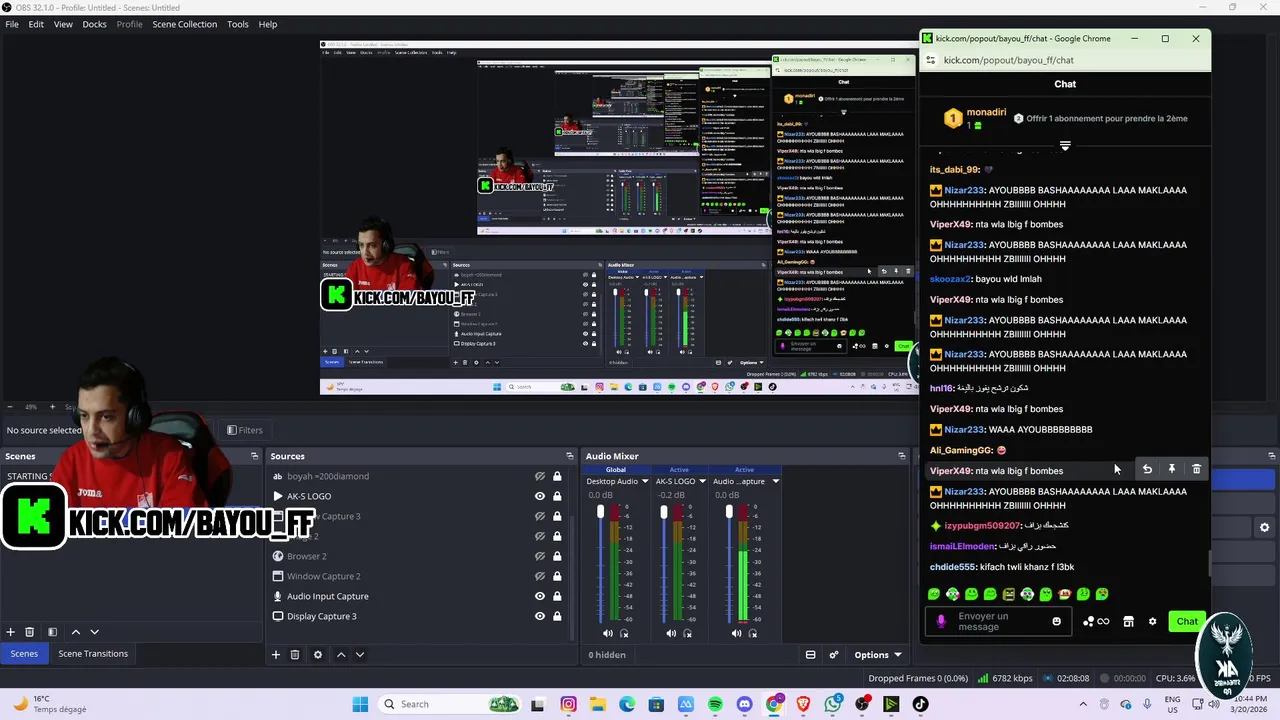
Task: Hide the AK-S LOGO source
Action: (x=540, y=496)
